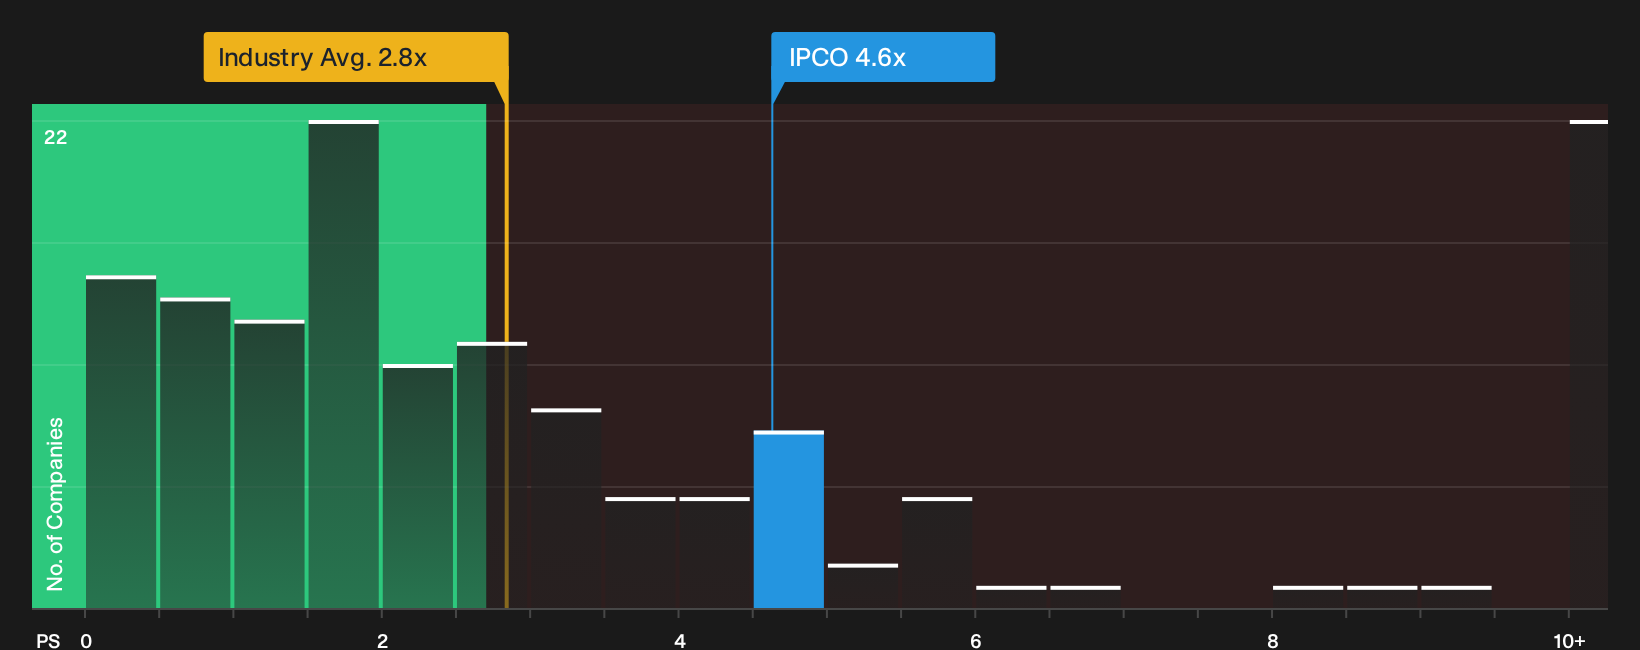1640x650 pixels.
Task: Click the x-axis label '2'
Action: tap(383, 641)
